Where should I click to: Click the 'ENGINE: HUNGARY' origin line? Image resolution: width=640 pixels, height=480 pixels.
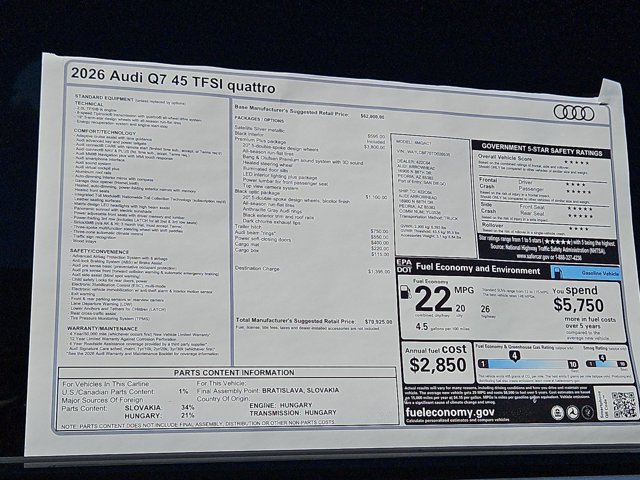pos(281,405)
